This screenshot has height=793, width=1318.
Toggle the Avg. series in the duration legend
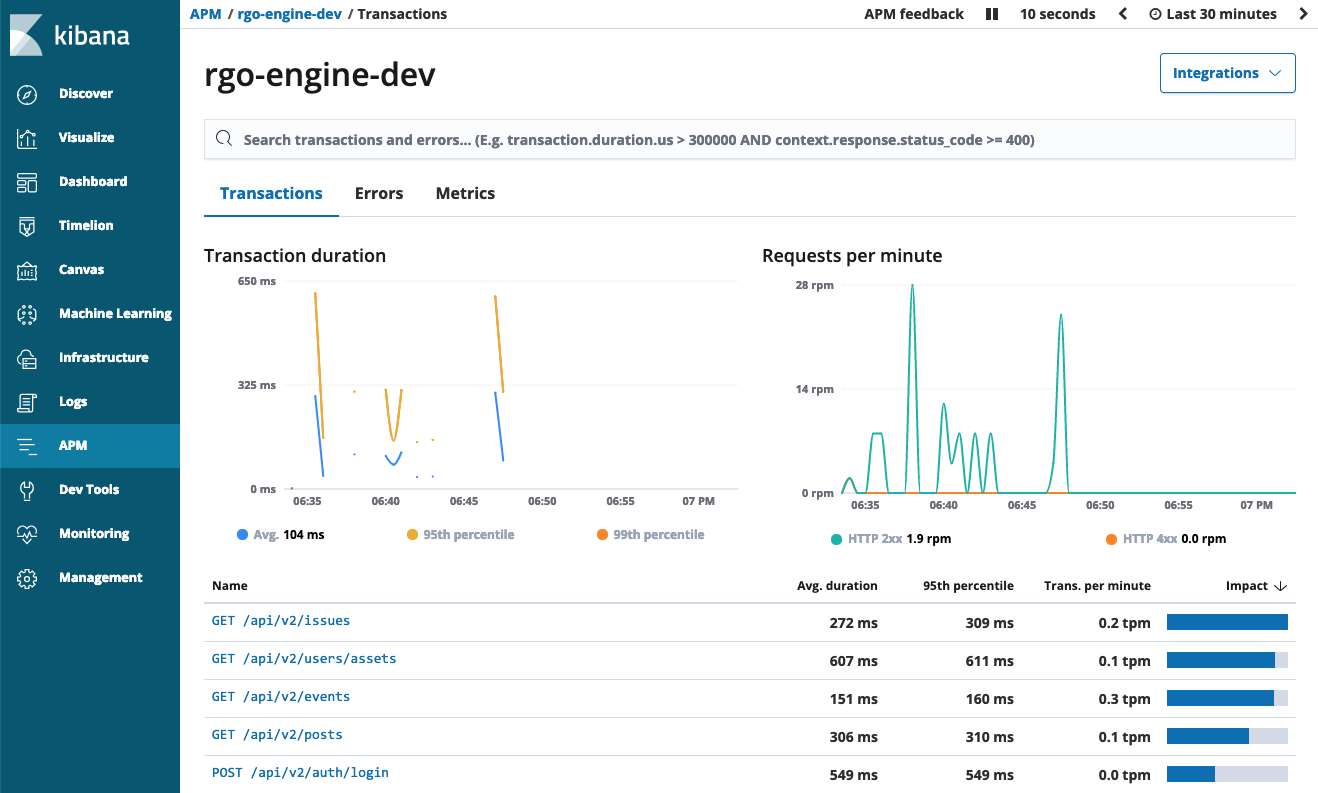(x=281, y=535)
